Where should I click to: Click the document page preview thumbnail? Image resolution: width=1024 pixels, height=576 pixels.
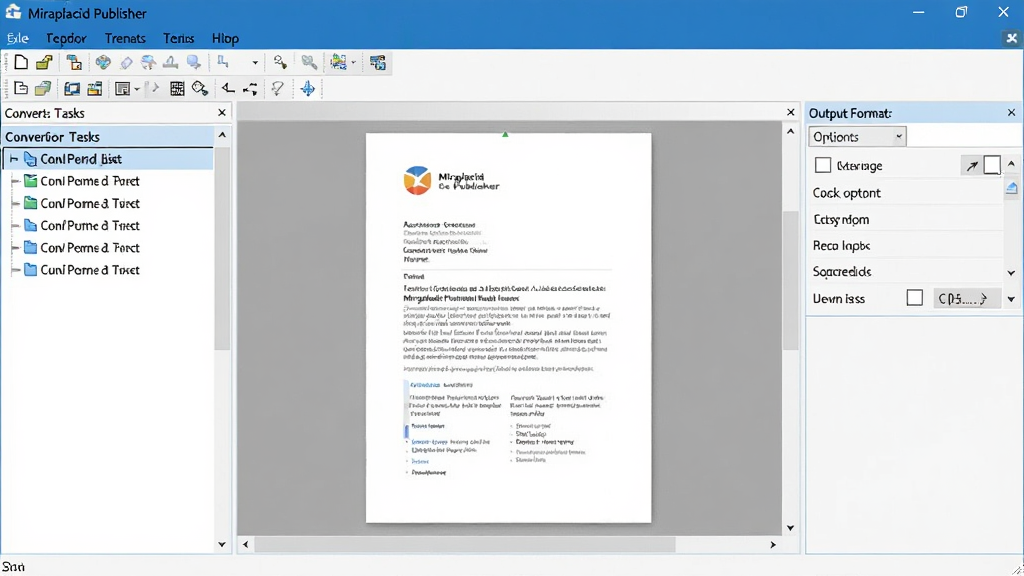tap(508, 328)
